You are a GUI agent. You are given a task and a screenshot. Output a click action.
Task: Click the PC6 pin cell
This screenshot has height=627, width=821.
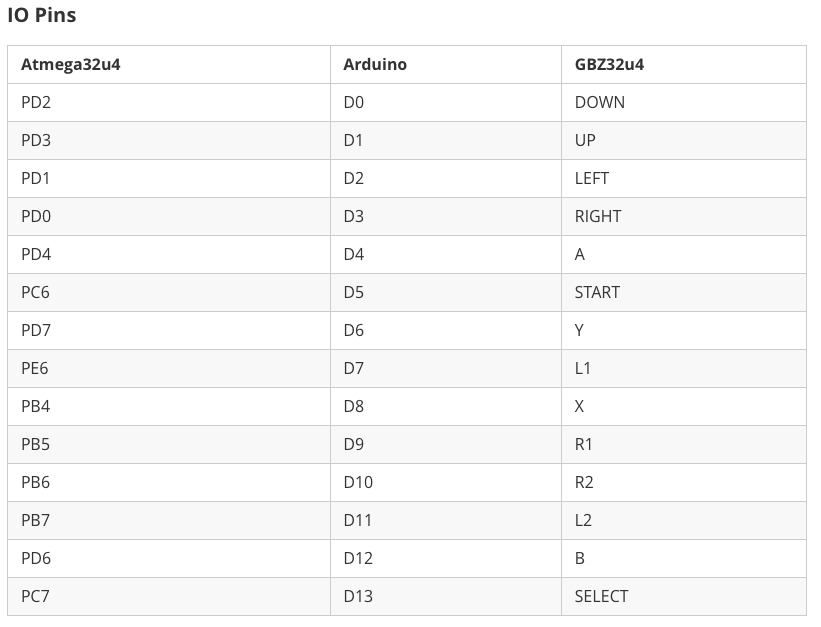pyautogui.click(x=169, y=292)
